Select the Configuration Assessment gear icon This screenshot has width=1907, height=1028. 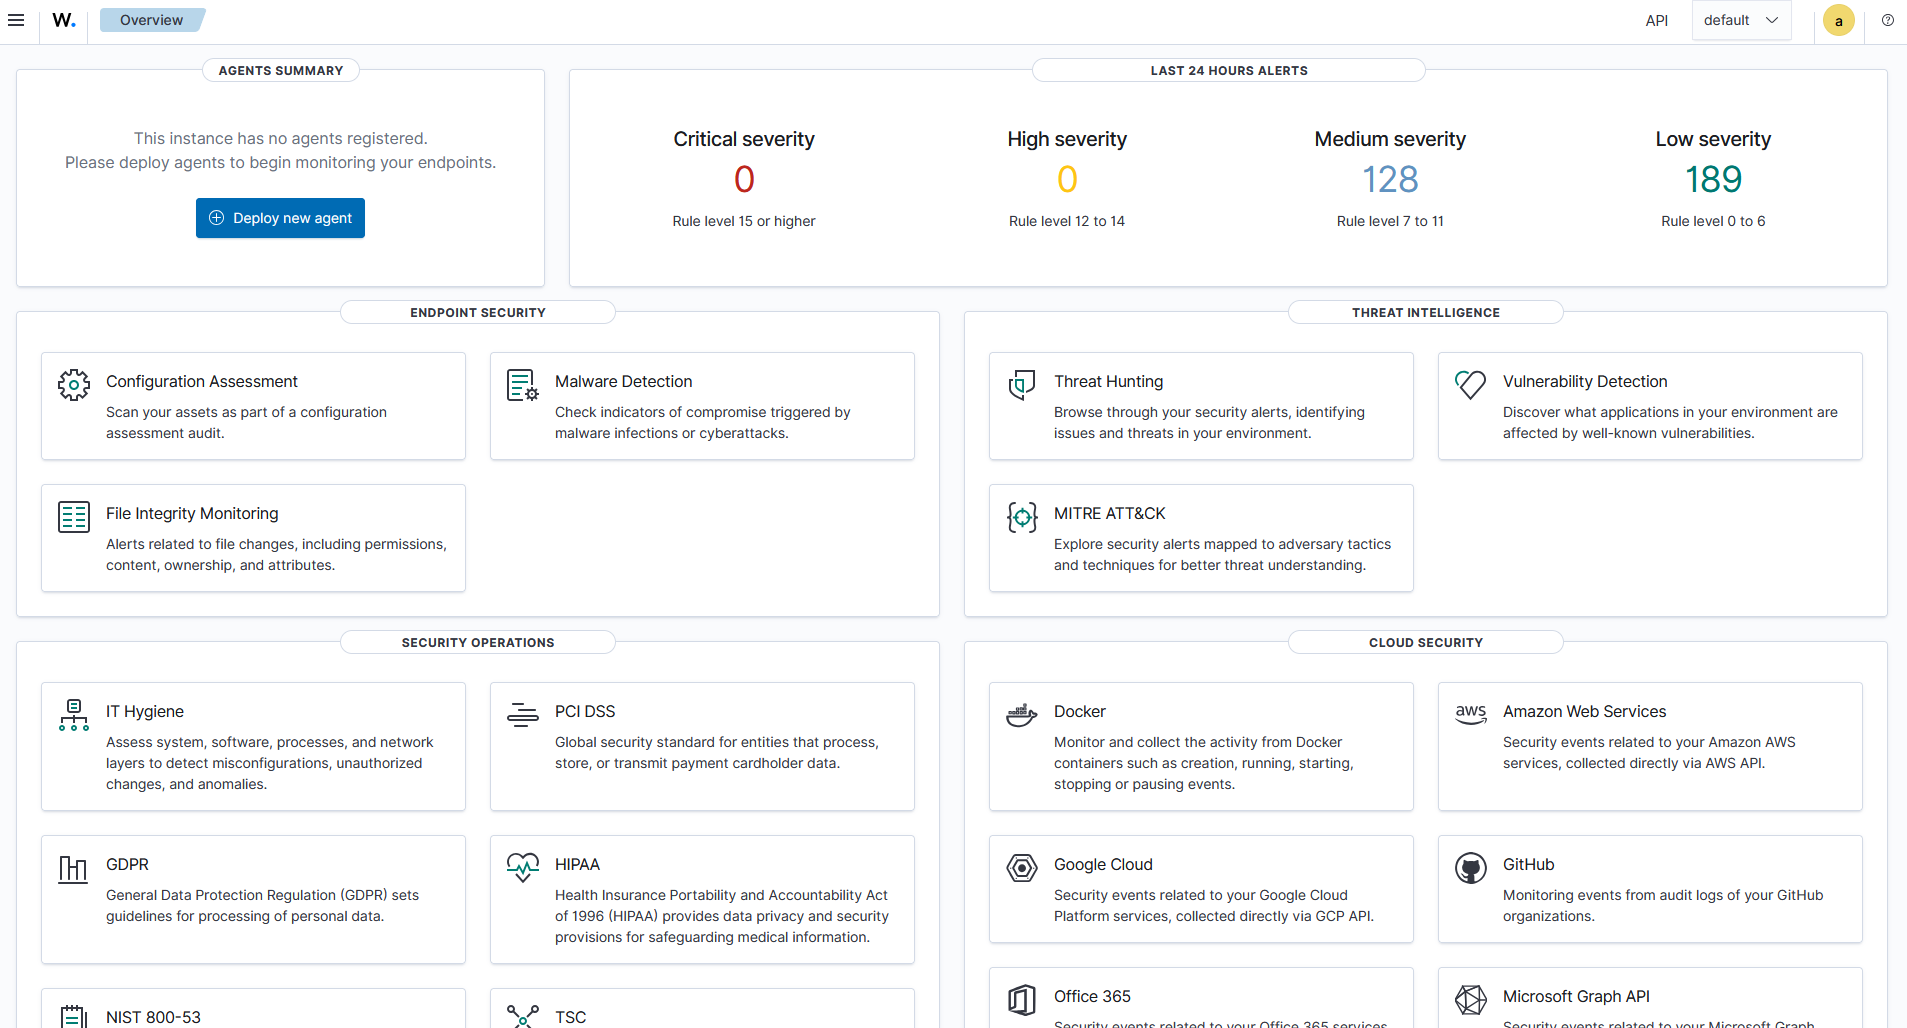pyautogui.click(x=73, y=384)
